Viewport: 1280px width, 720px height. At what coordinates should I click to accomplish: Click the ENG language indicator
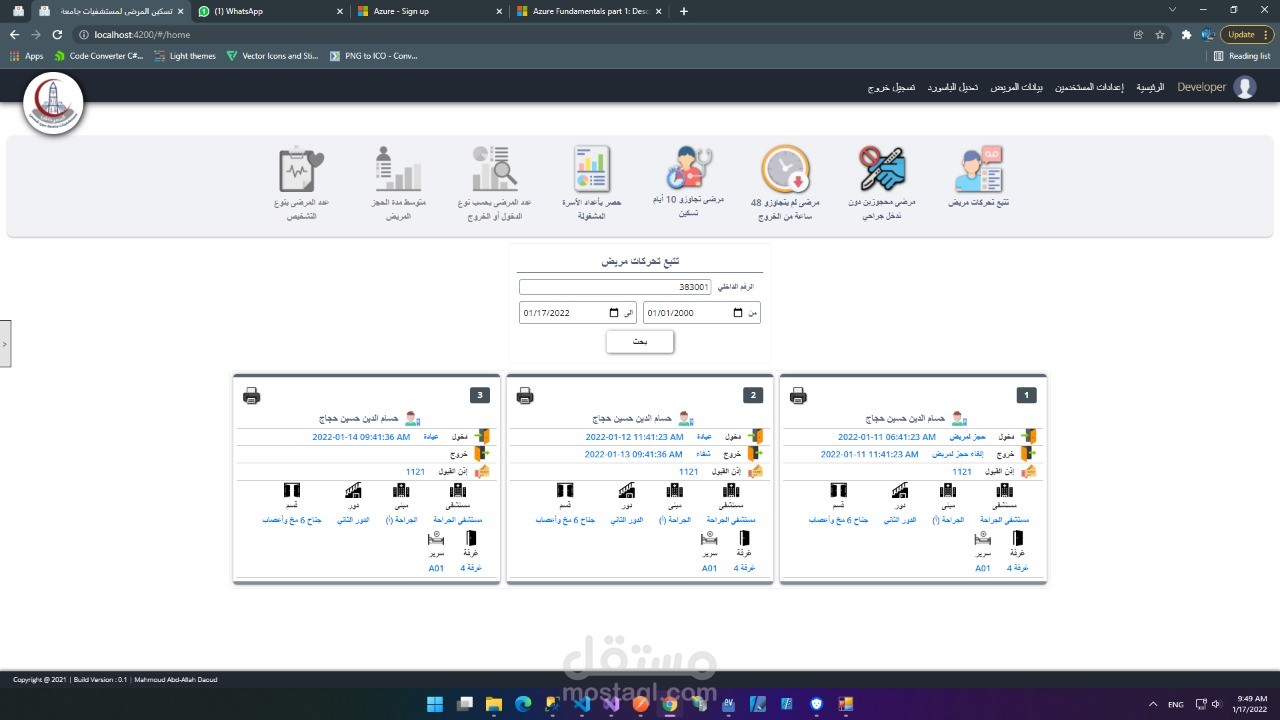[x=1176, y=704]
